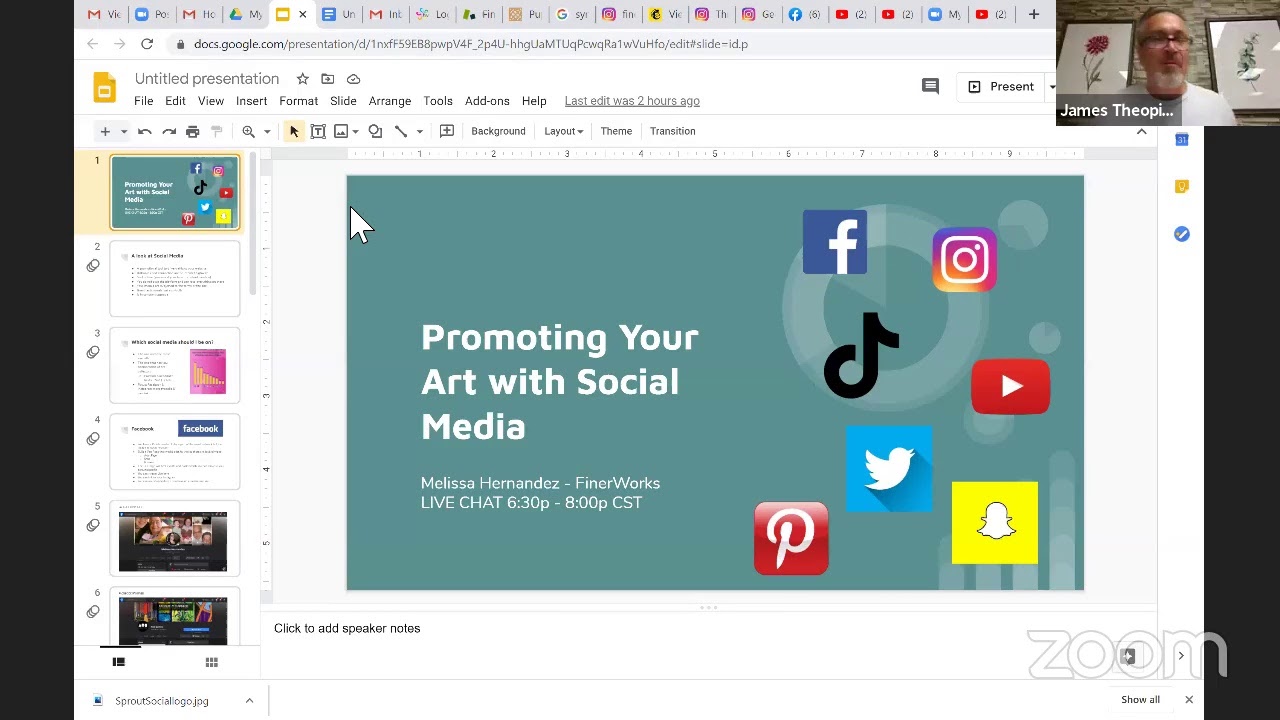
Task: Open the Arrange menu
Action: 390,101
